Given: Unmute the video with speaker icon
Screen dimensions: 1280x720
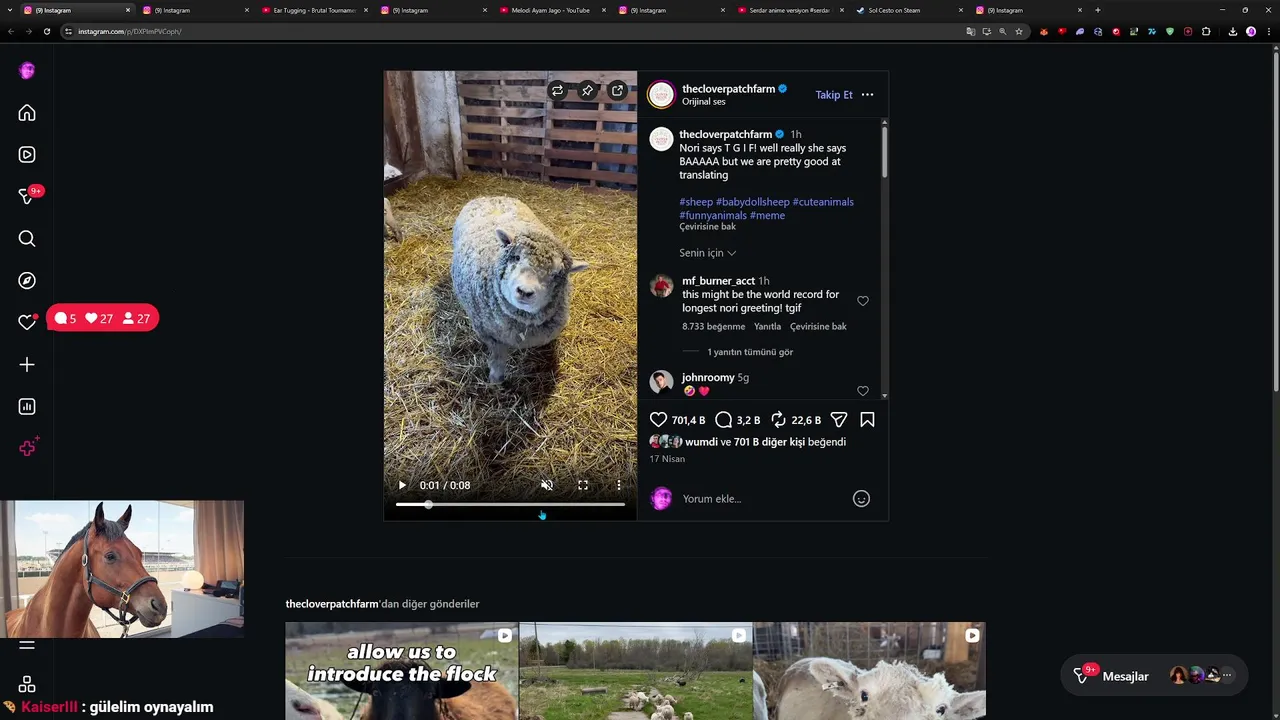Looking at the screenshot, I should pos(547,485).
